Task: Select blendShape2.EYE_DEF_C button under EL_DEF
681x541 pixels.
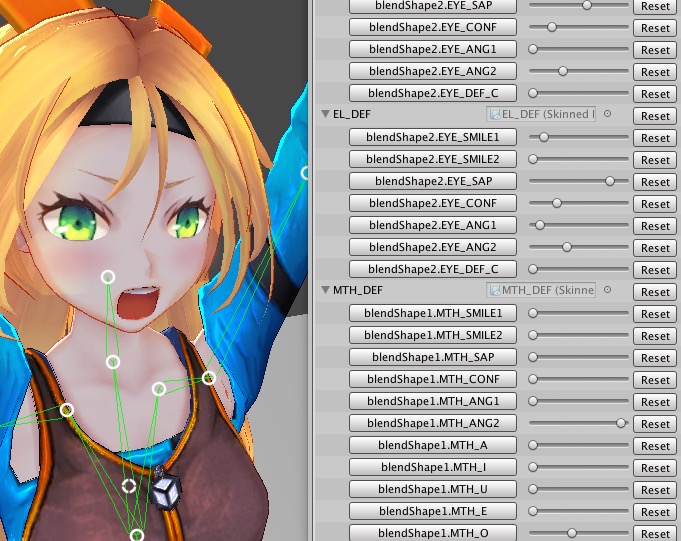Action: (433, 269)
